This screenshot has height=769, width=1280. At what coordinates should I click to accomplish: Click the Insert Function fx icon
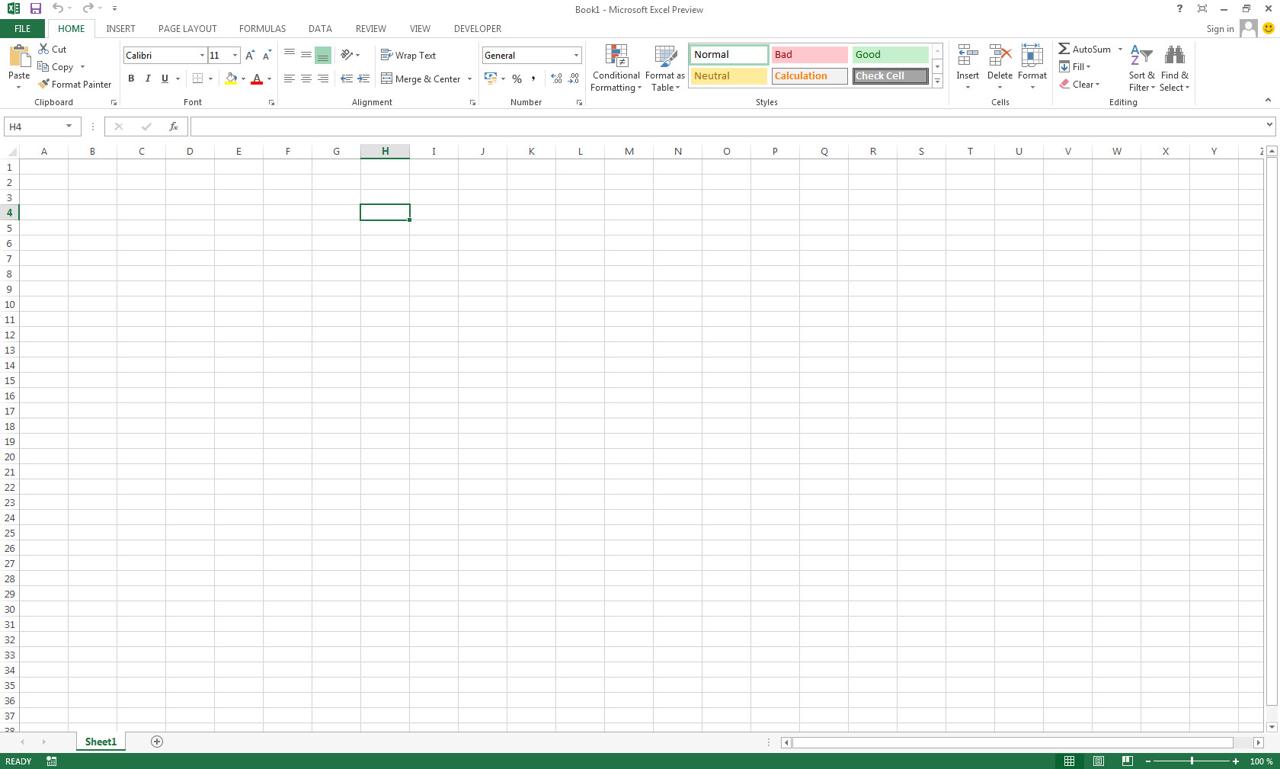click(x=173, y=127)
